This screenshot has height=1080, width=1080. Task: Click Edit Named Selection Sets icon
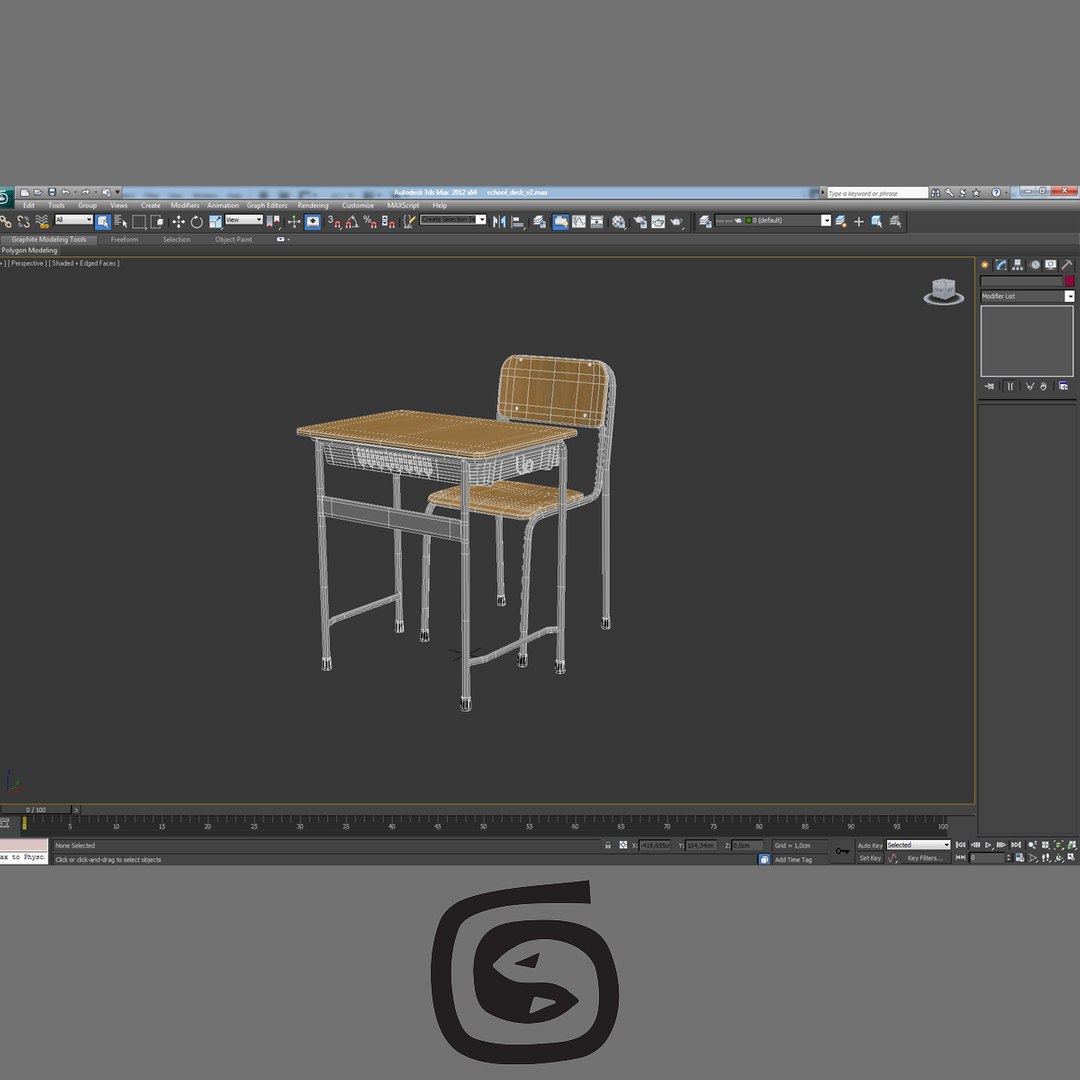(409, 222)
